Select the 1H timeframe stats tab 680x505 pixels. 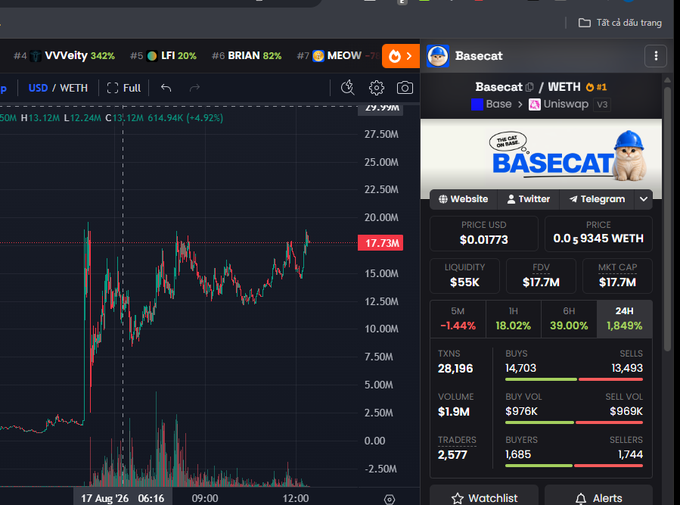coord(513,319)
